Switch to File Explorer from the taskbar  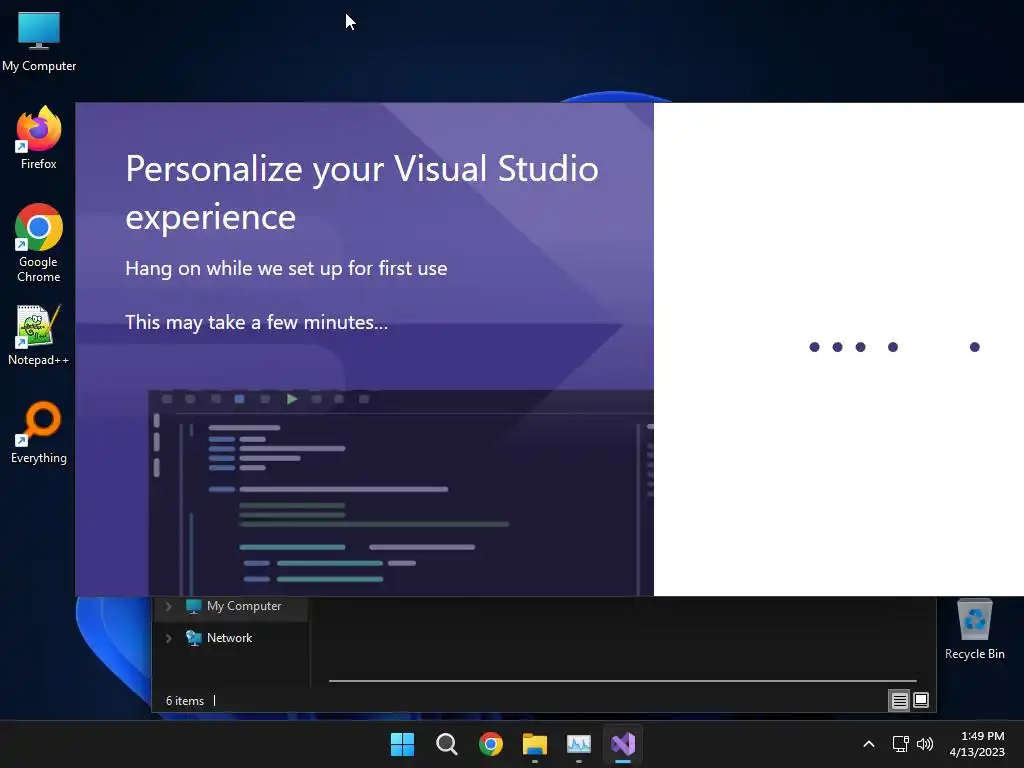535,744
